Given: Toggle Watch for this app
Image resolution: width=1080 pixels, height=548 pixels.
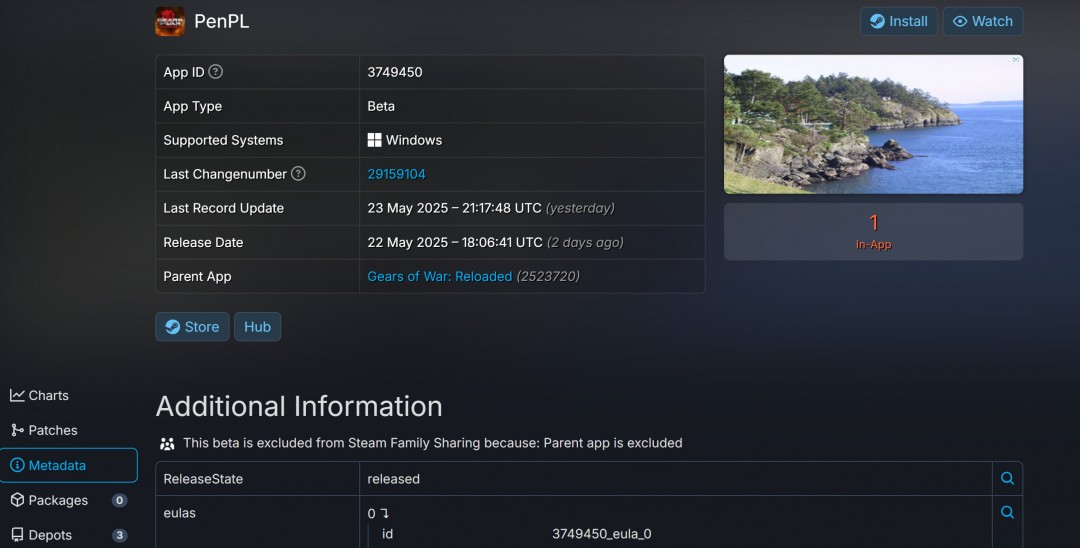Looking at the screenshot, I should (x=982, y=21).
